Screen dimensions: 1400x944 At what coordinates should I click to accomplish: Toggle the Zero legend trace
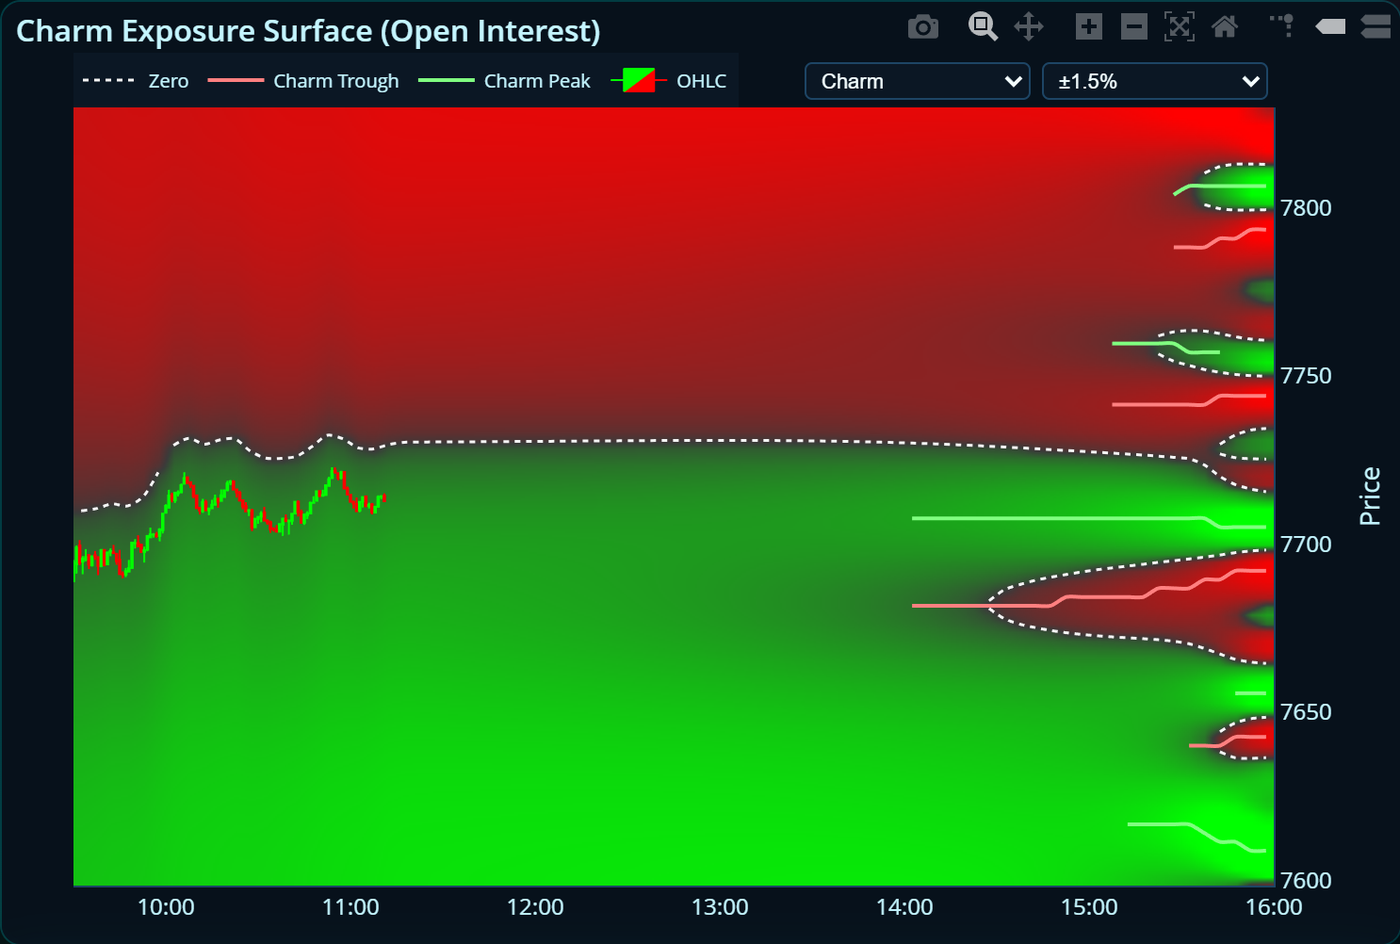click(135, 81)
